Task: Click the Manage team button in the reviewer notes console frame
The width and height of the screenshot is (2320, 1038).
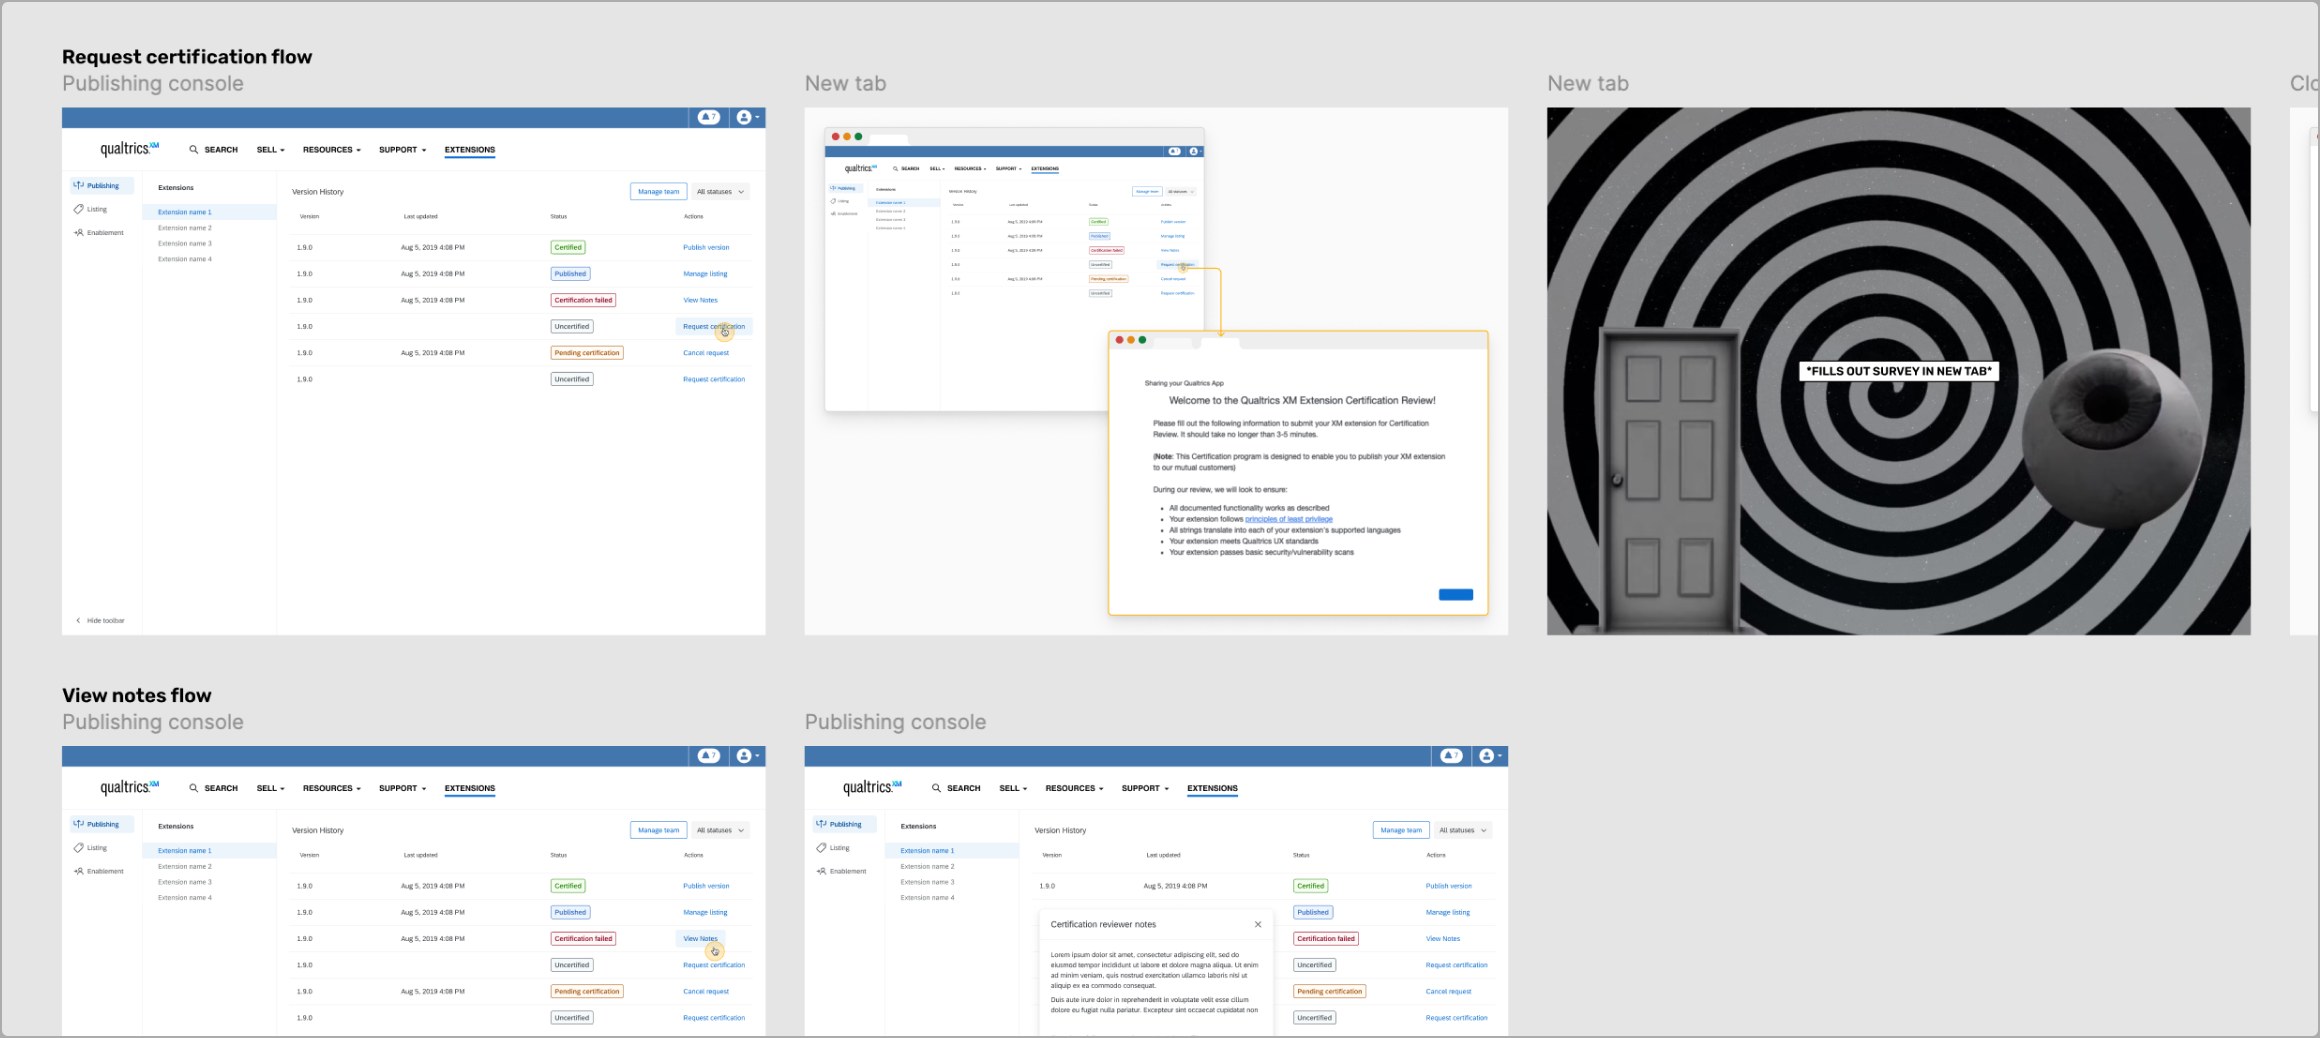Action: pos(1401,830)
